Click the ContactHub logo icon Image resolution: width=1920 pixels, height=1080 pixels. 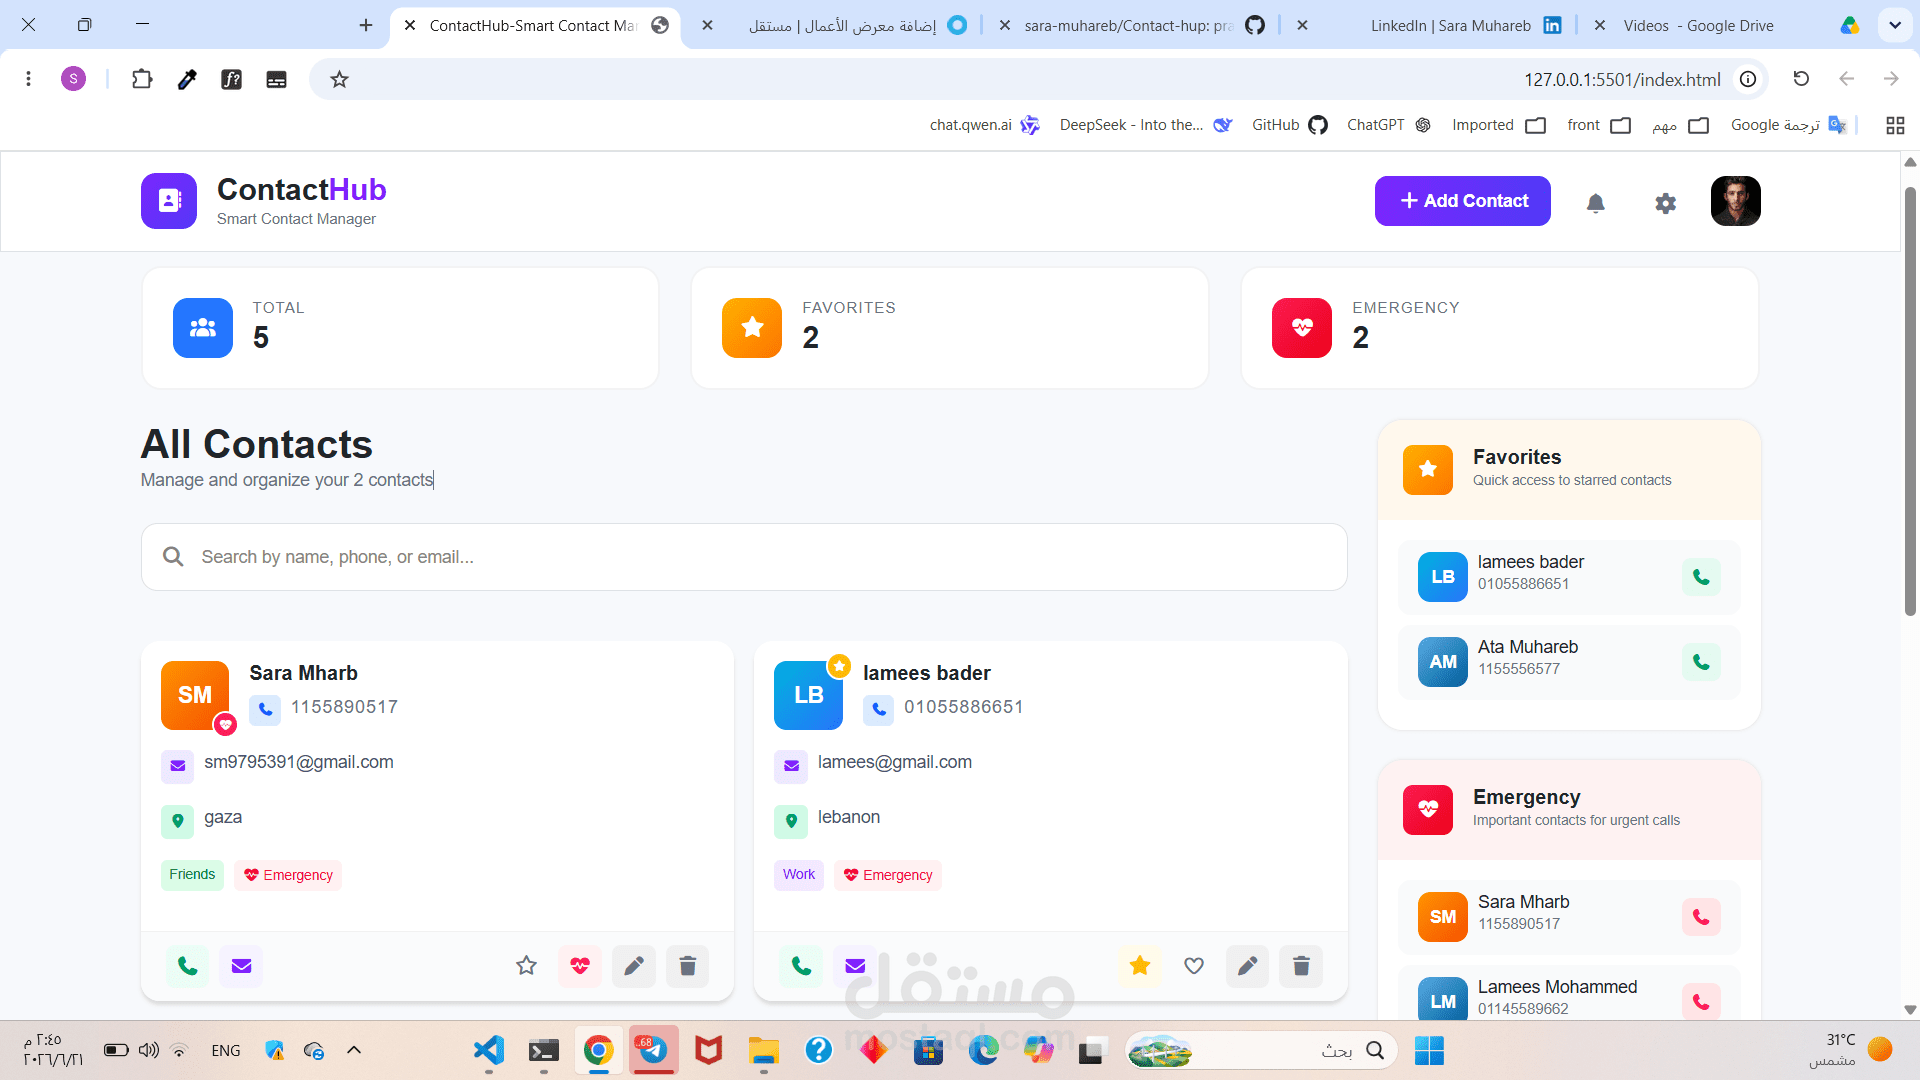169,201
